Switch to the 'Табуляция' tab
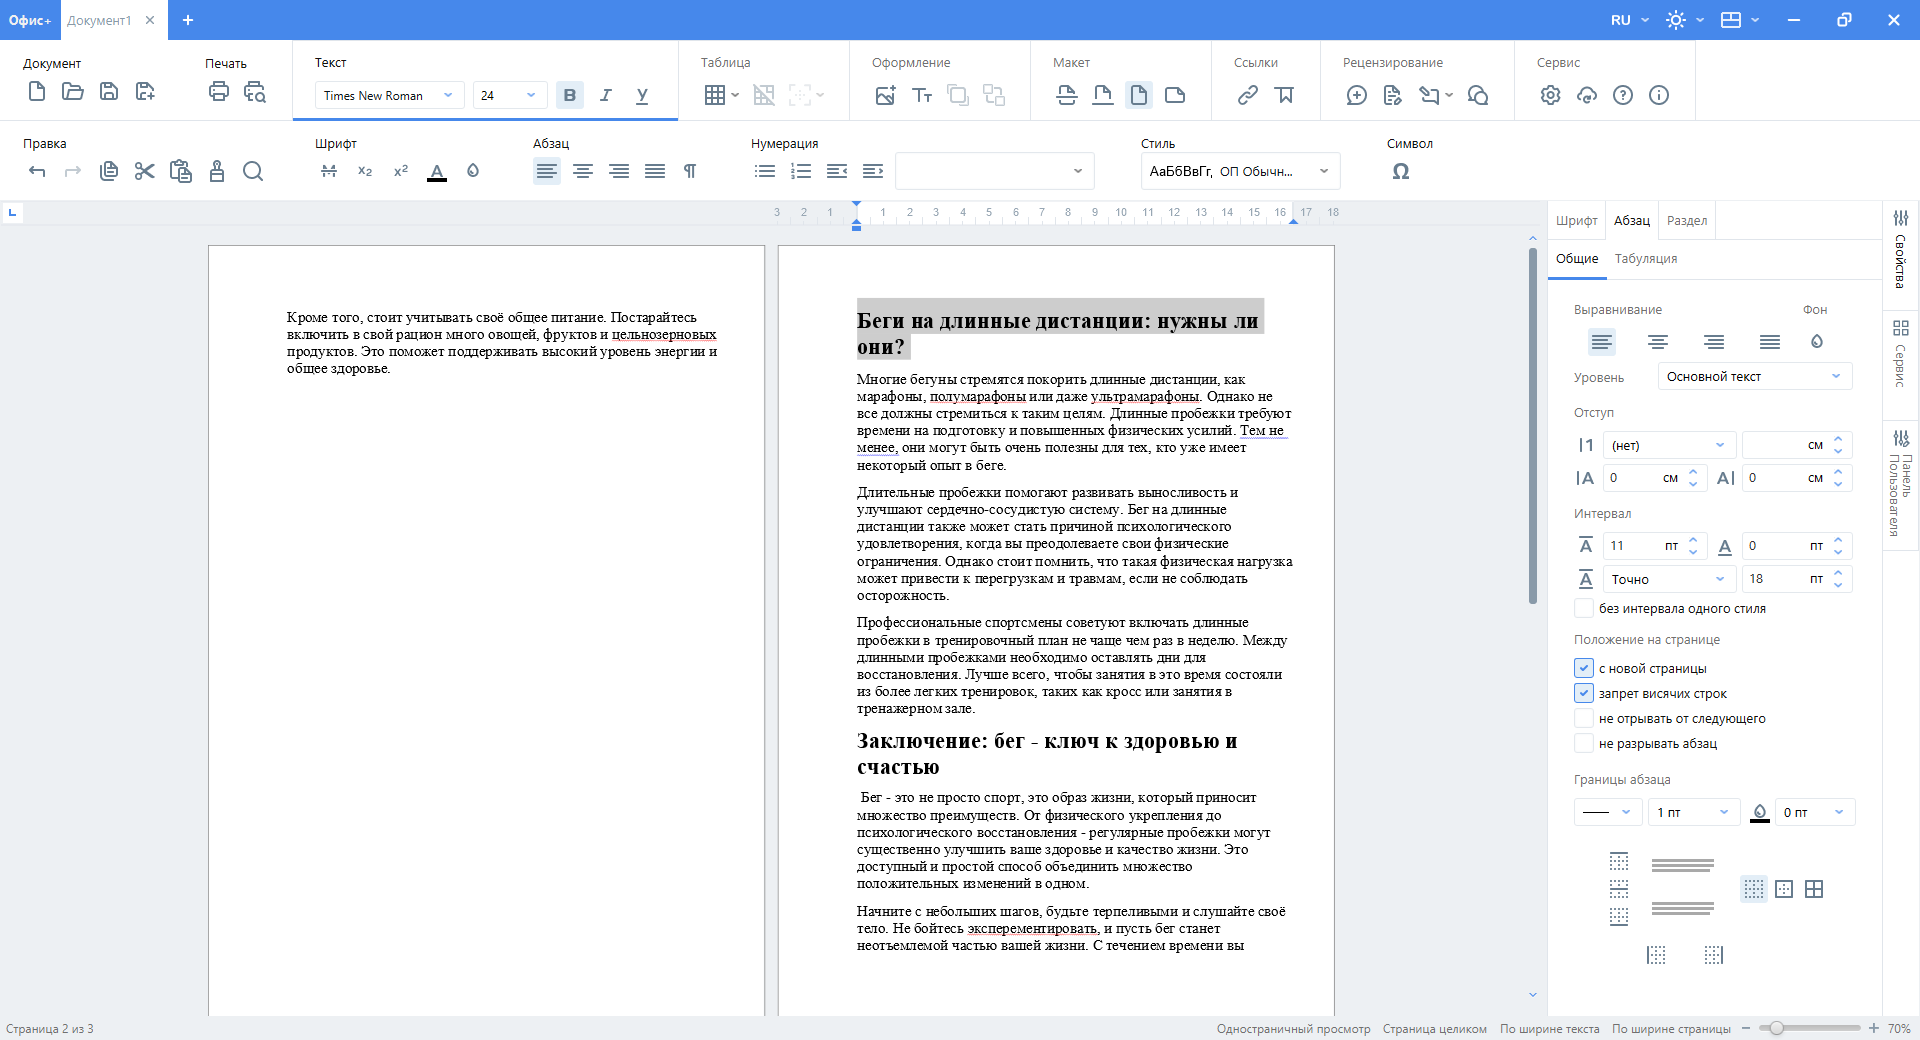The height and width of the screenshot is (1040, 1920). point(1646,258)
